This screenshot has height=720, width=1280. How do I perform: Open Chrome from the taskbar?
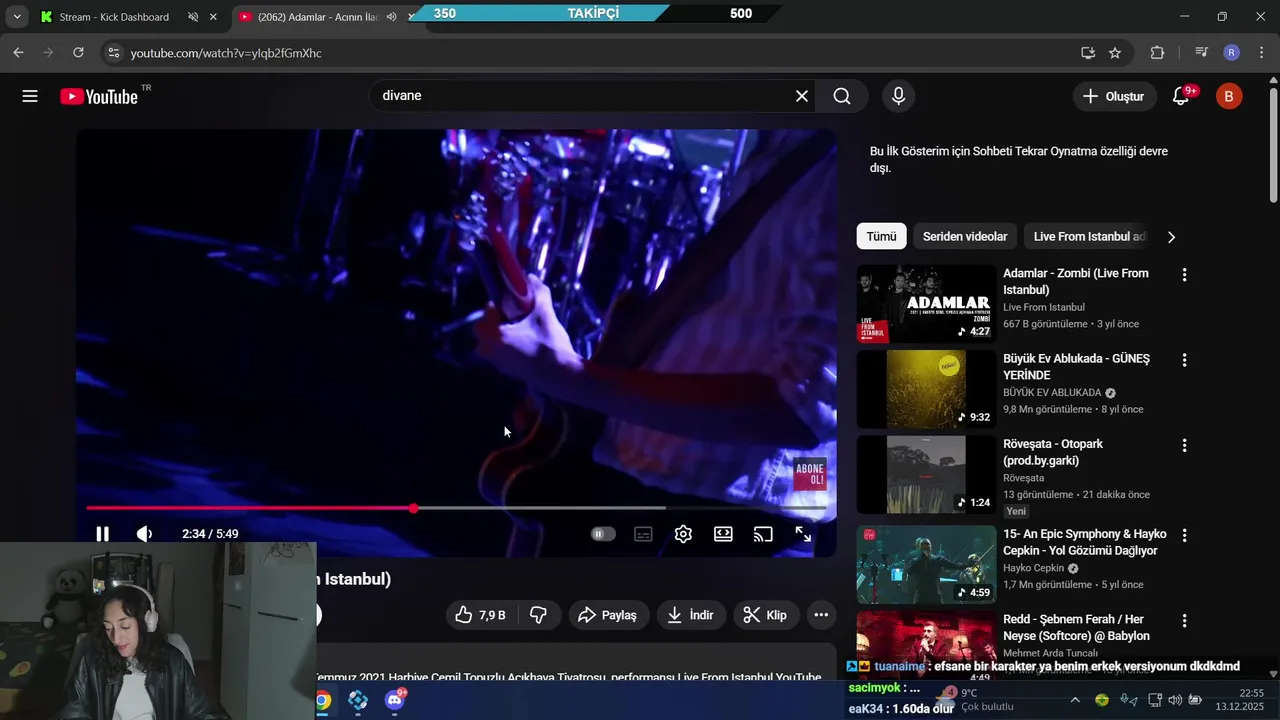[x=323, y=700]
